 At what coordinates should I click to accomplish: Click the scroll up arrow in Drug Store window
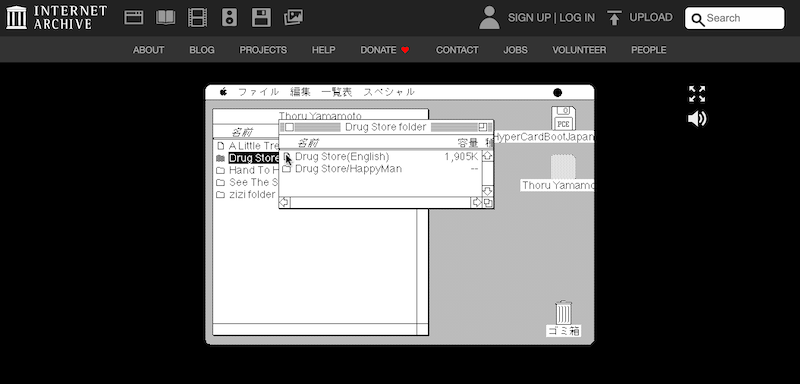pyautogui.click(x=487, y=156)
